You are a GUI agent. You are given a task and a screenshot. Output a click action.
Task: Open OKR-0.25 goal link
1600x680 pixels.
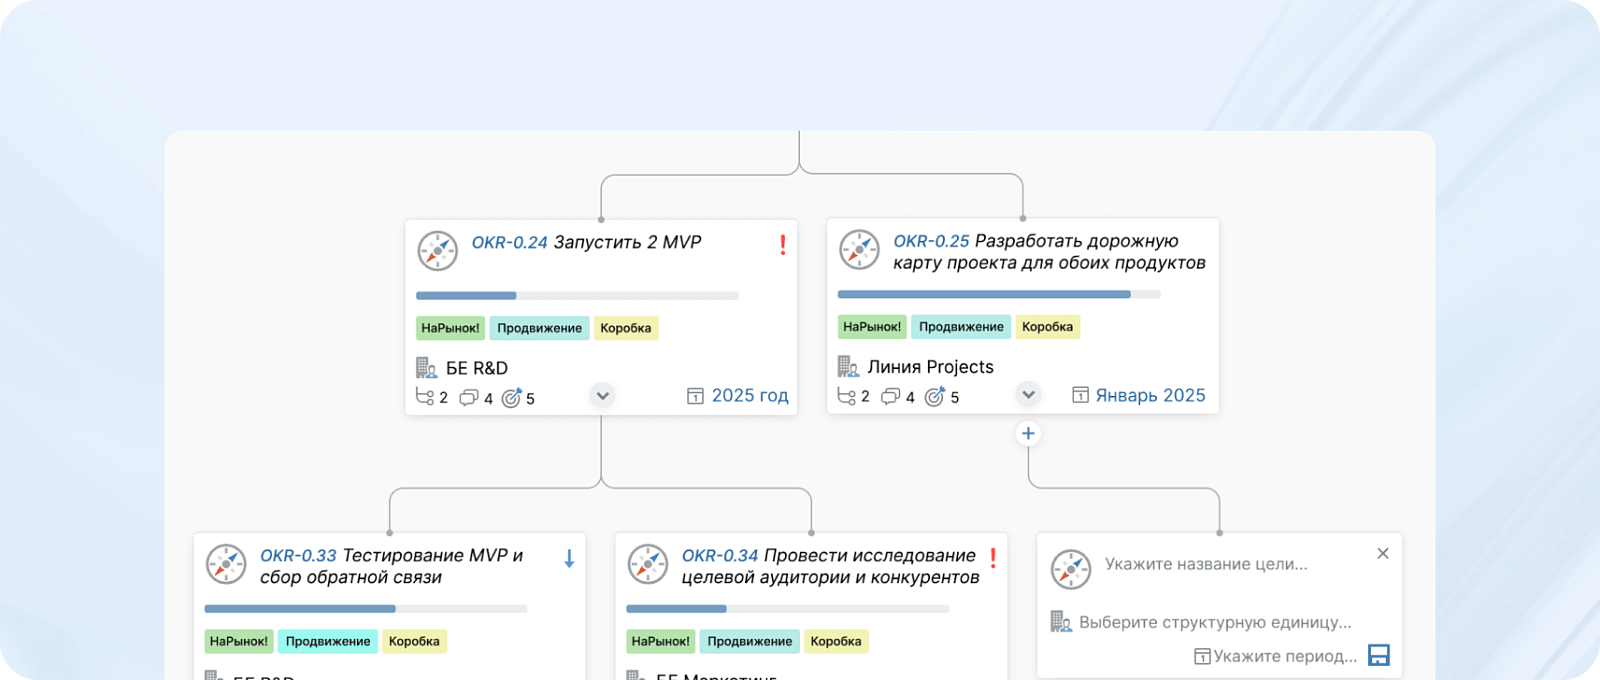pyautogui.click(x=931, y=241)
